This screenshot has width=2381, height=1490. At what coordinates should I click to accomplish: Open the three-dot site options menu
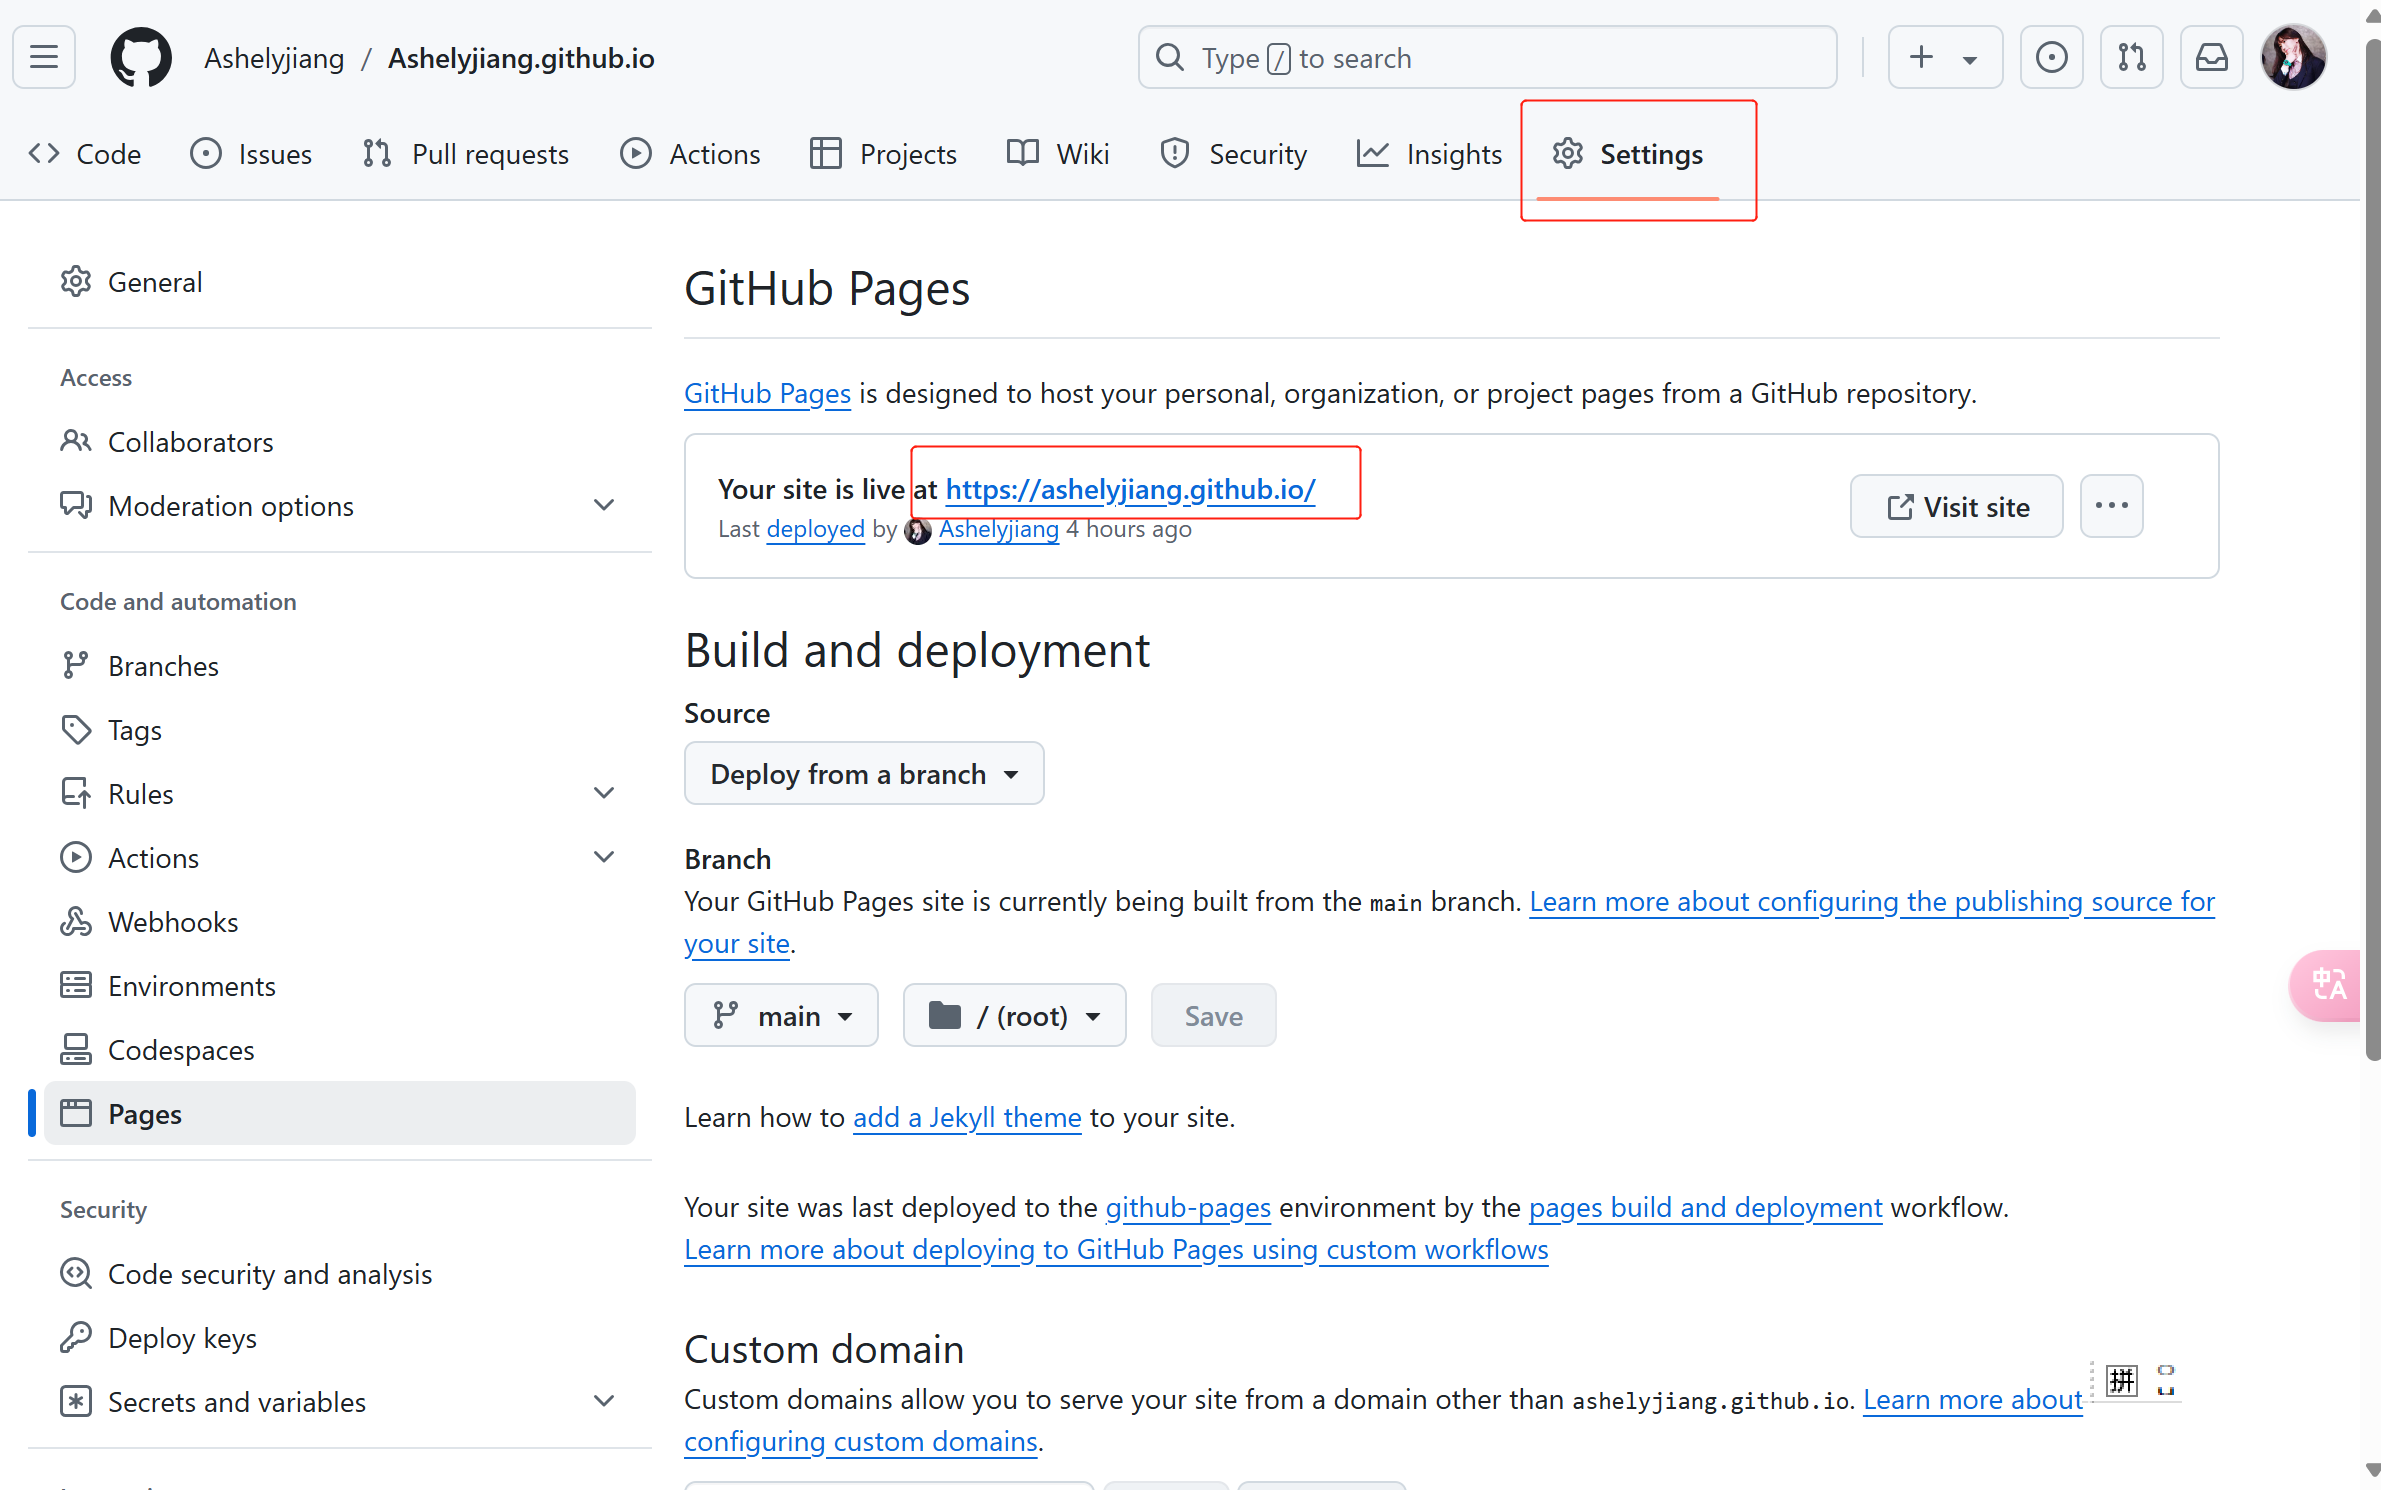[x=2111, y=506]
